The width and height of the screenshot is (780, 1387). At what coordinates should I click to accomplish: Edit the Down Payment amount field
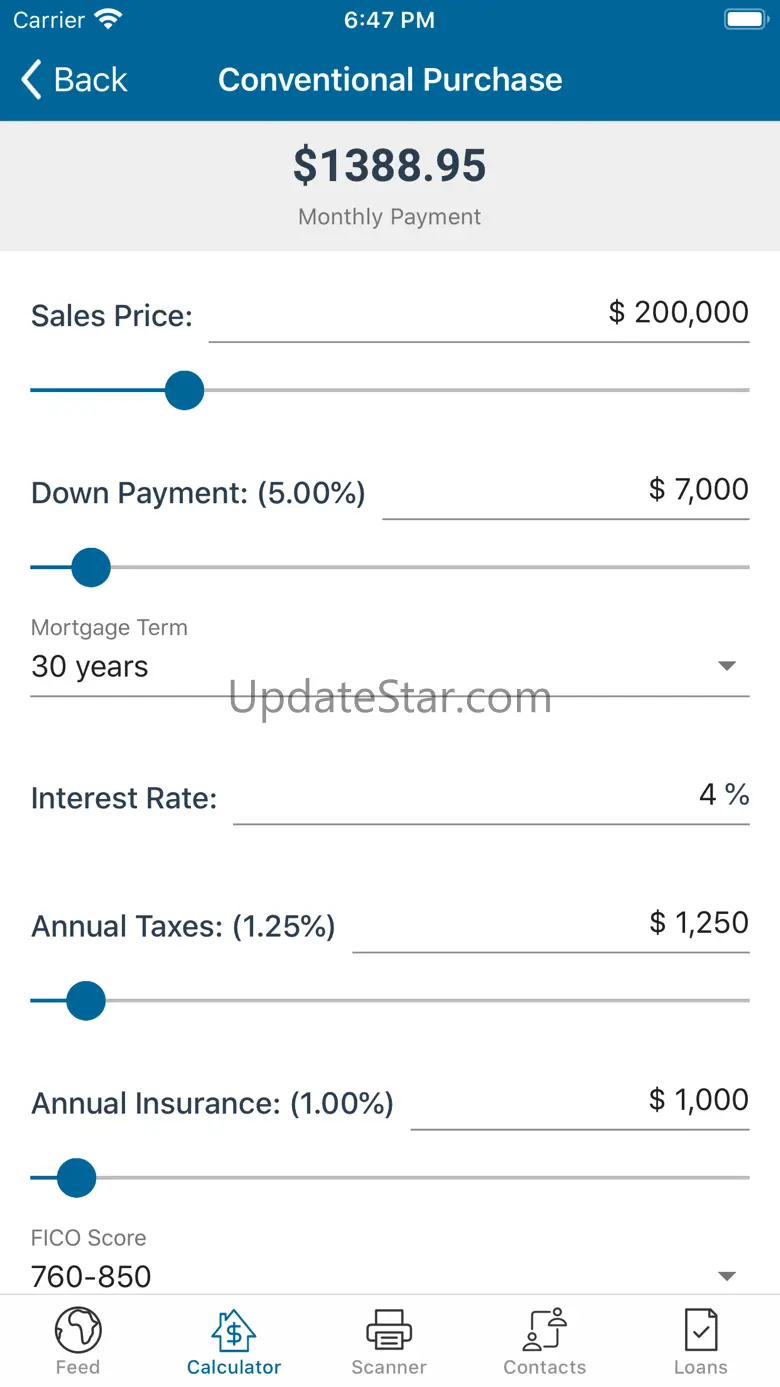coord(566,490)
